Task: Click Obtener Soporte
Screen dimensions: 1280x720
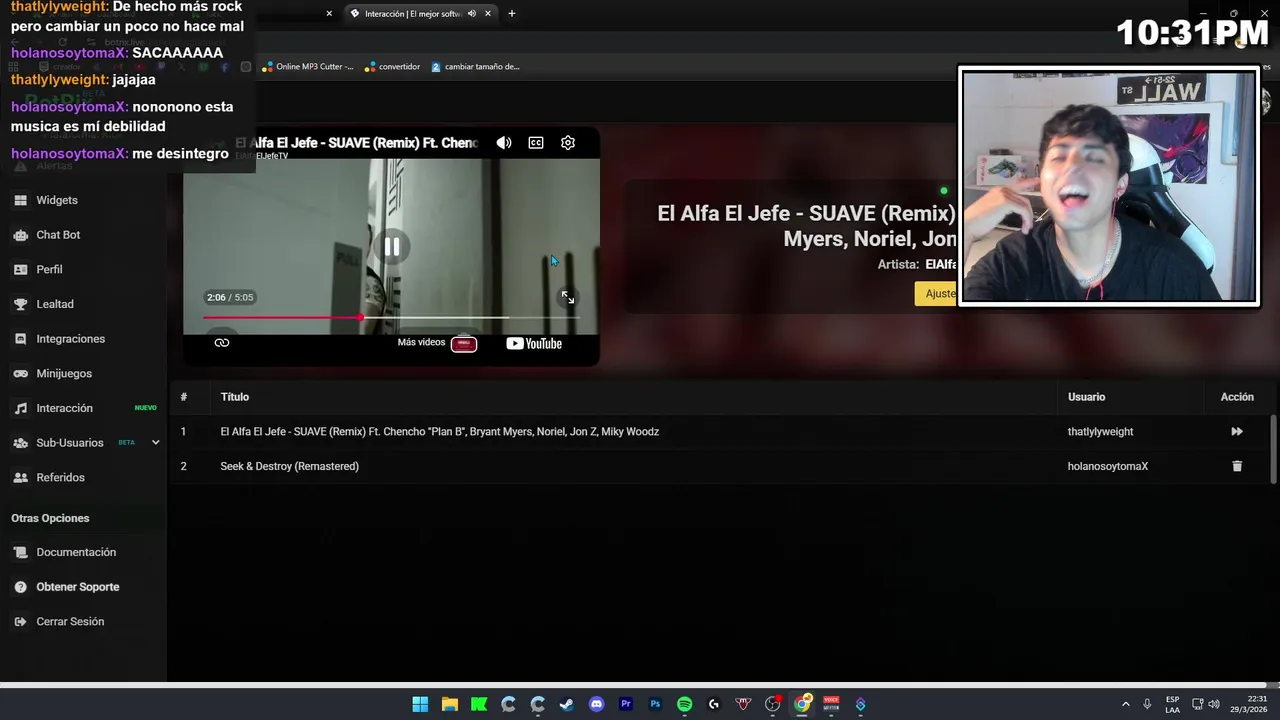Action: click(x=77, y=587)
